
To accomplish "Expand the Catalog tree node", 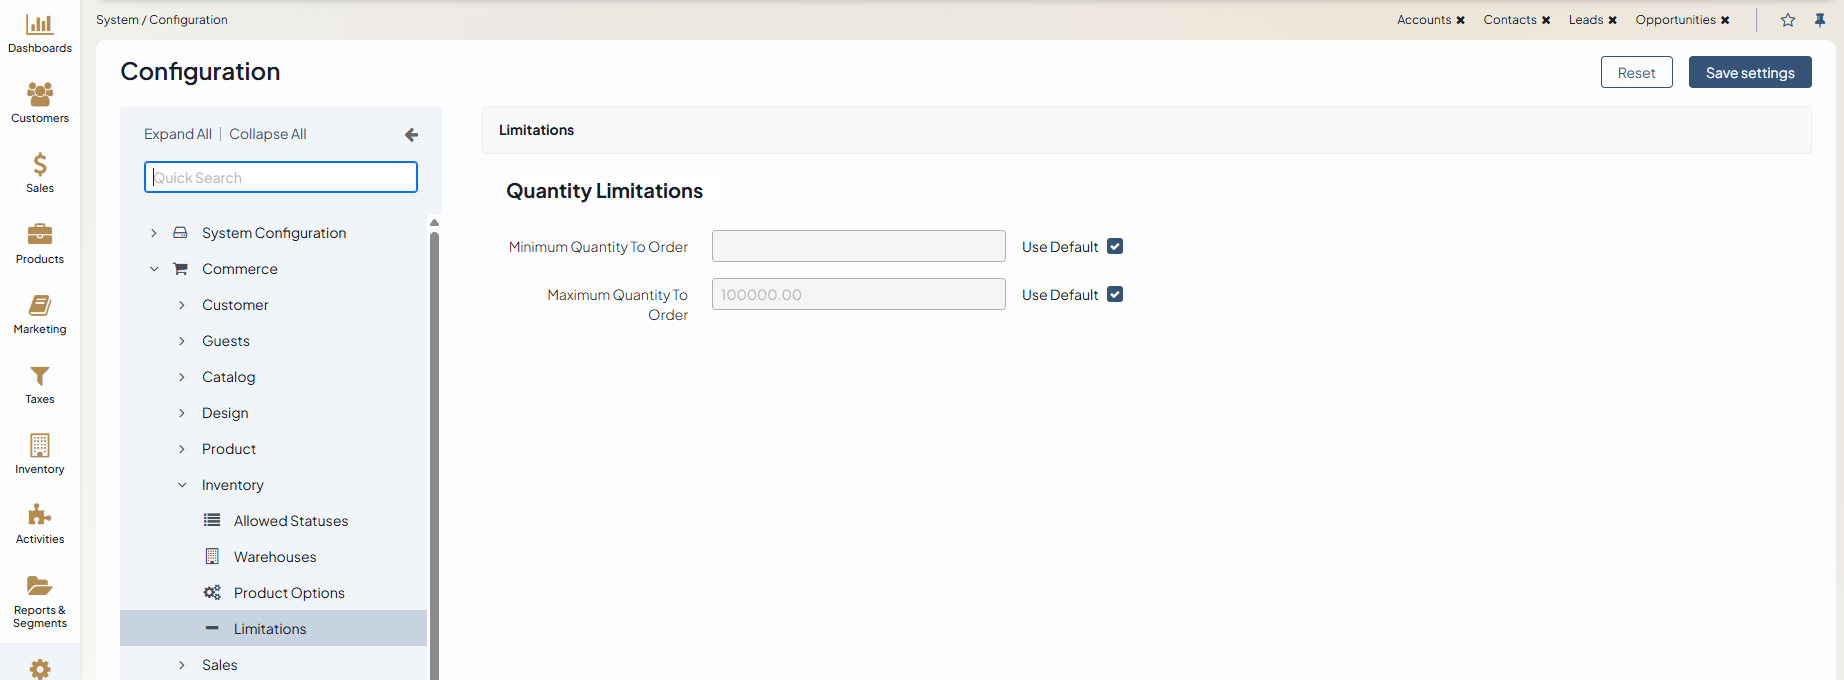I will coord(182,377).
